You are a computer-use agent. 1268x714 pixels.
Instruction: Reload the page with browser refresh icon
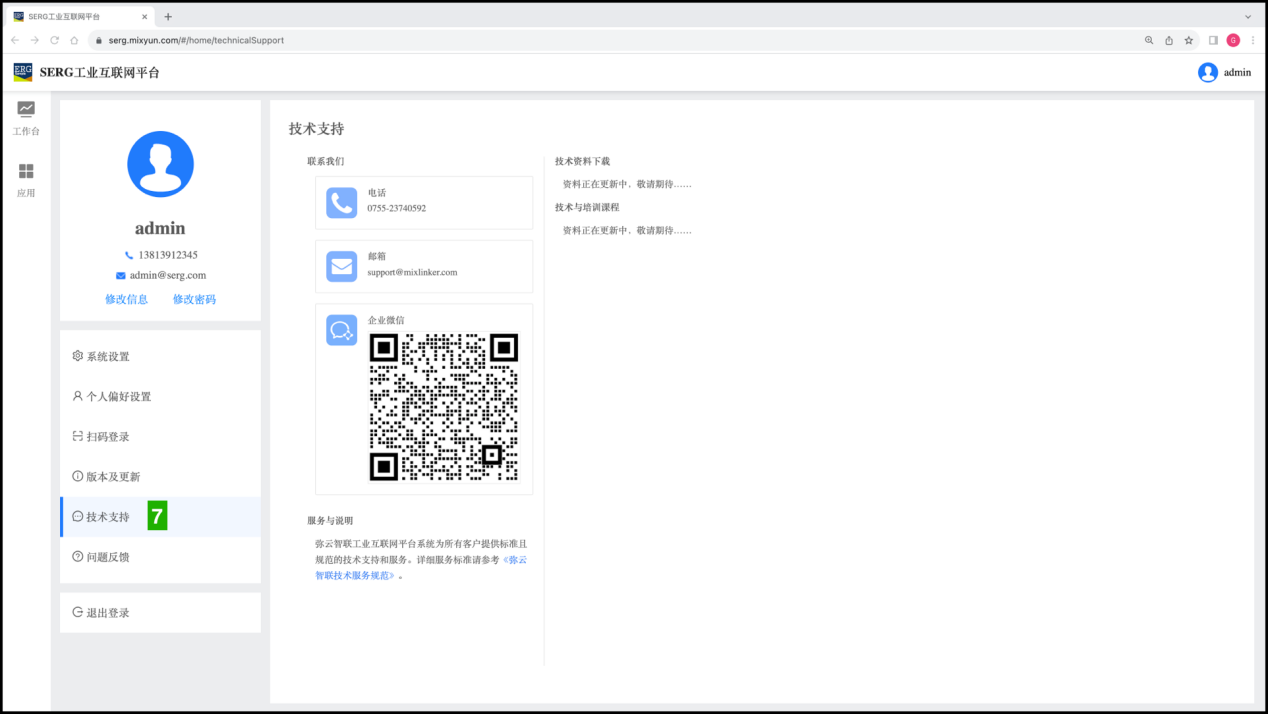coord(54,40)
